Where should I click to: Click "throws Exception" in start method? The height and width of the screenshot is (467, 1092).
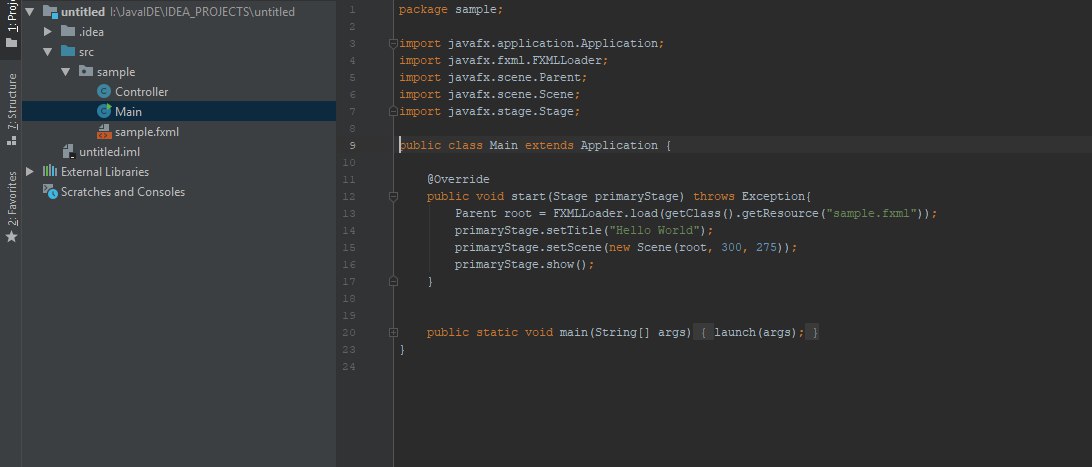748,197
